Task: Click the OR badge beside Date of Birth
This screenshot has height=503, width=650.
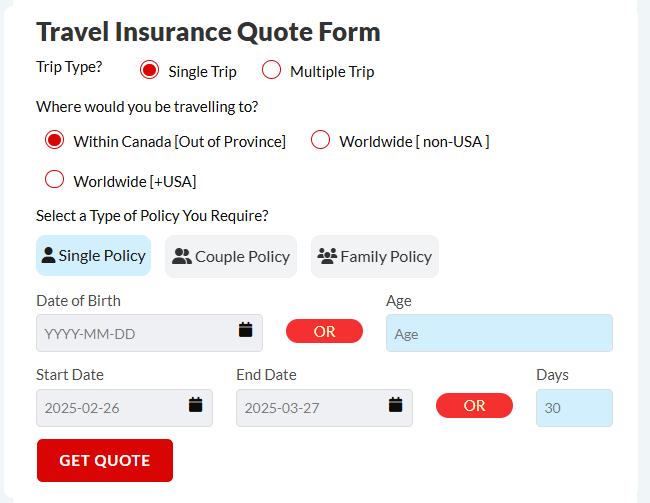Action: coord(324,331)
